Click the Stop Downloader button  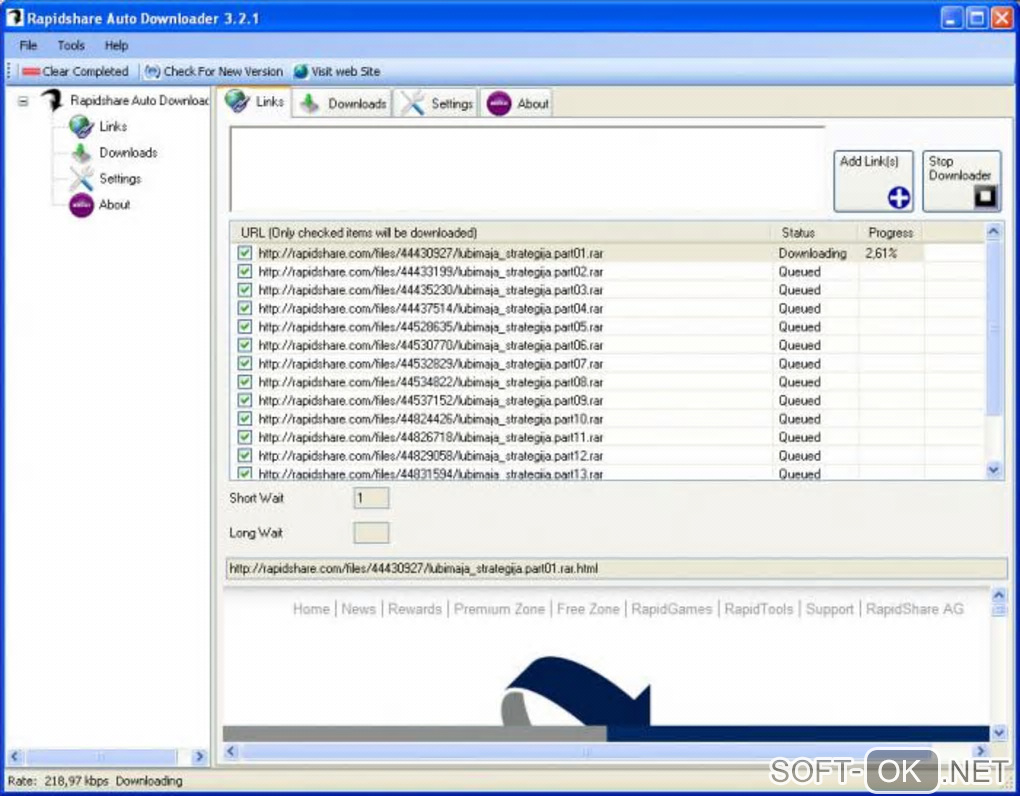(961, 181)
